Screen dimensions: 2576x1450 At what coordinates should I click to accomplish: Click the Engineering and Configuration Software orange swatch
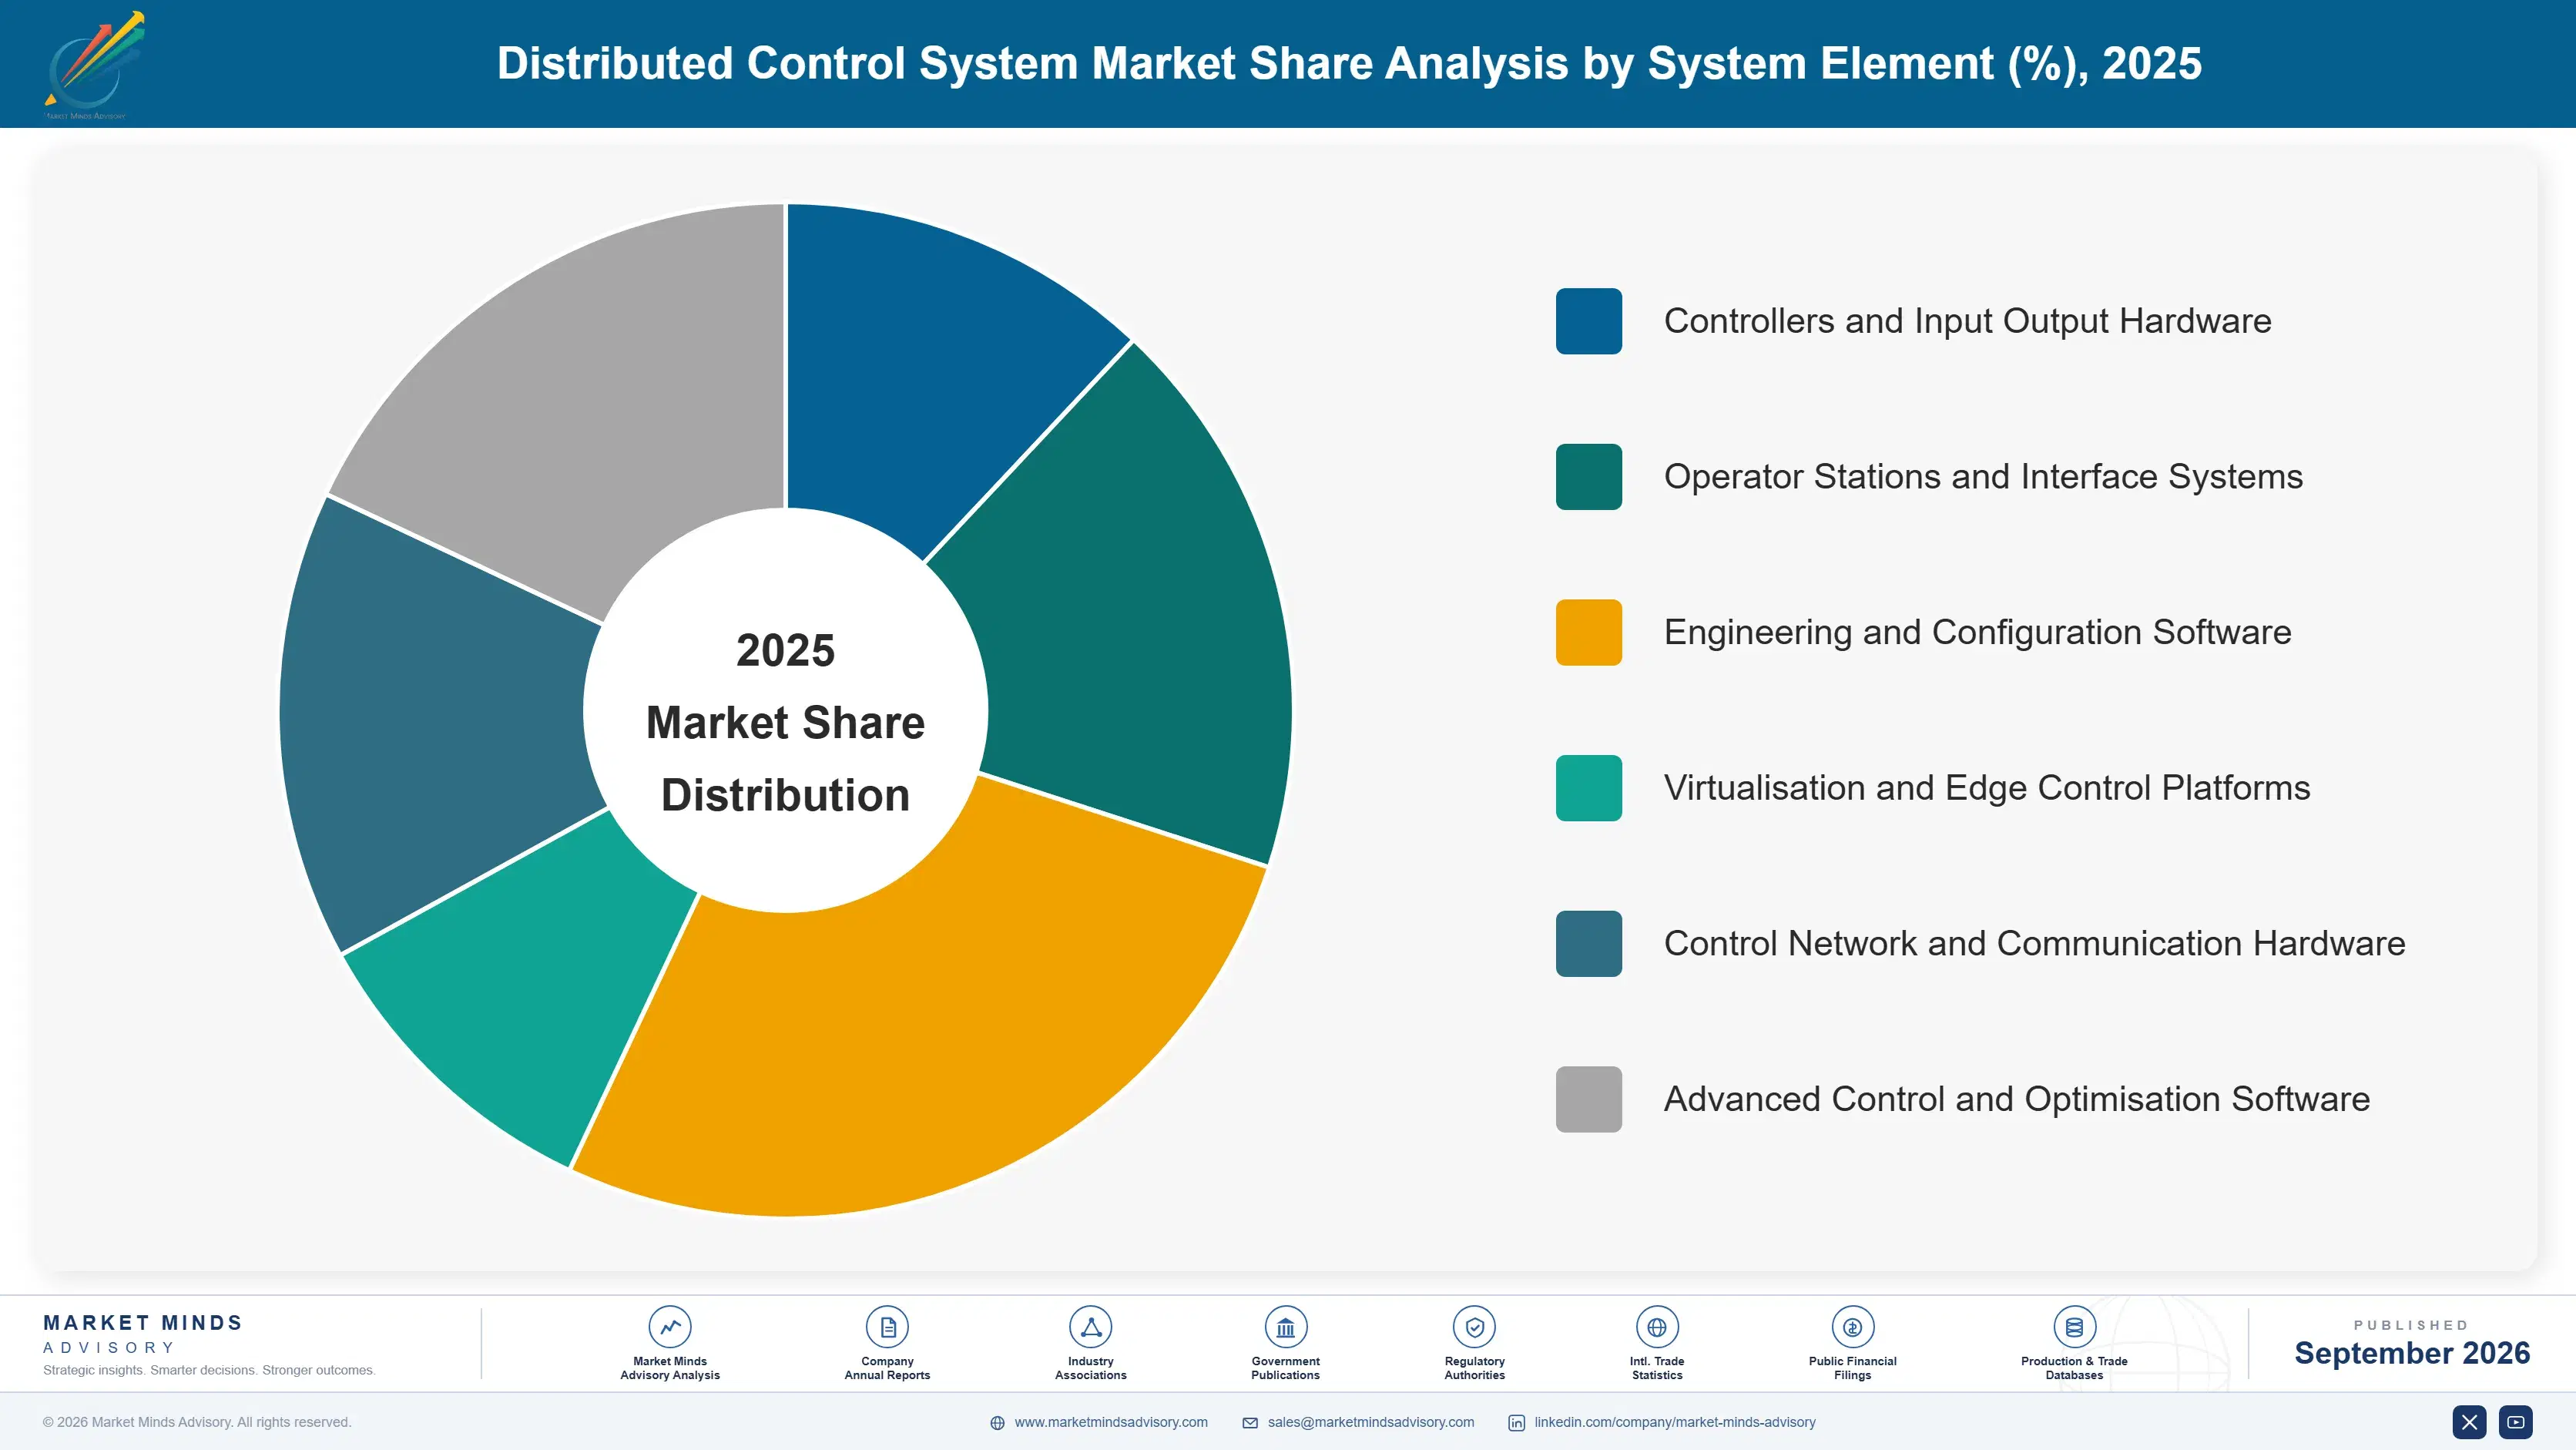click(x=1588, y=632)
